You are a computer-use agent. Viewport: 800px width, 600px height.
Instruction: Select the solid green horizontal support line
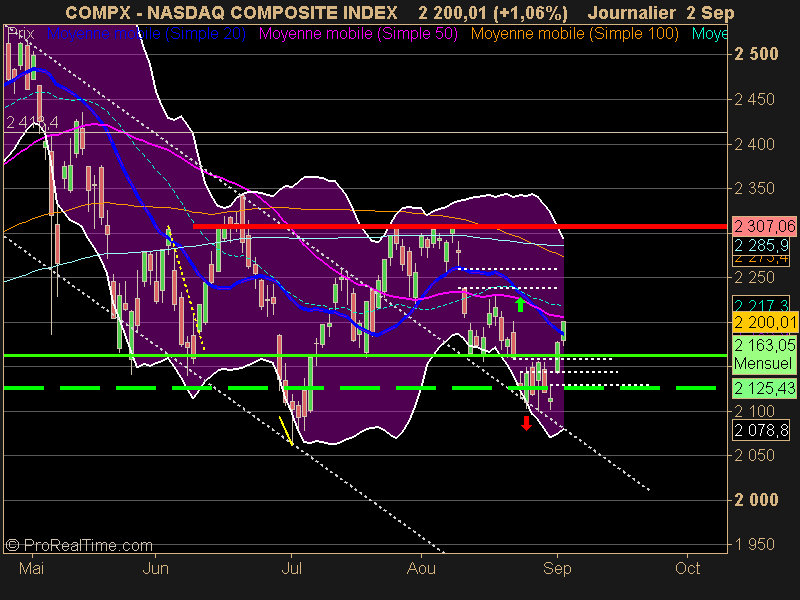(365, 356)
